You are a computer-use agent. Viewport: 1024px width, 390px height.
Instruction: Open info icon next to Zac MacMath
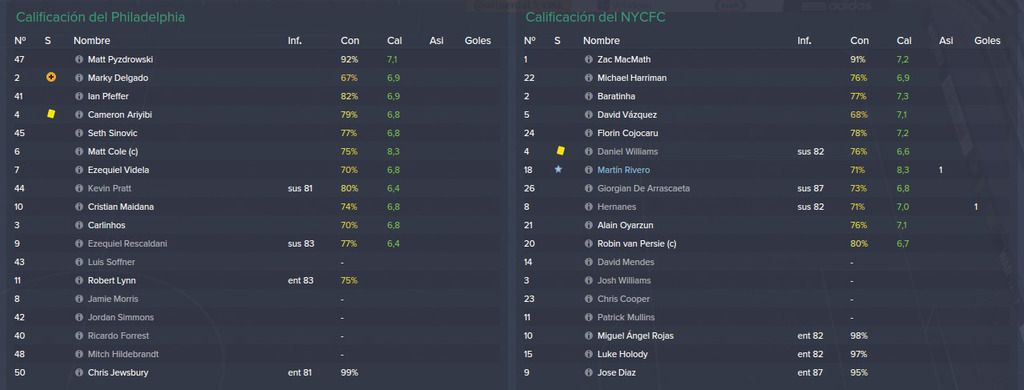coord(588,59)
